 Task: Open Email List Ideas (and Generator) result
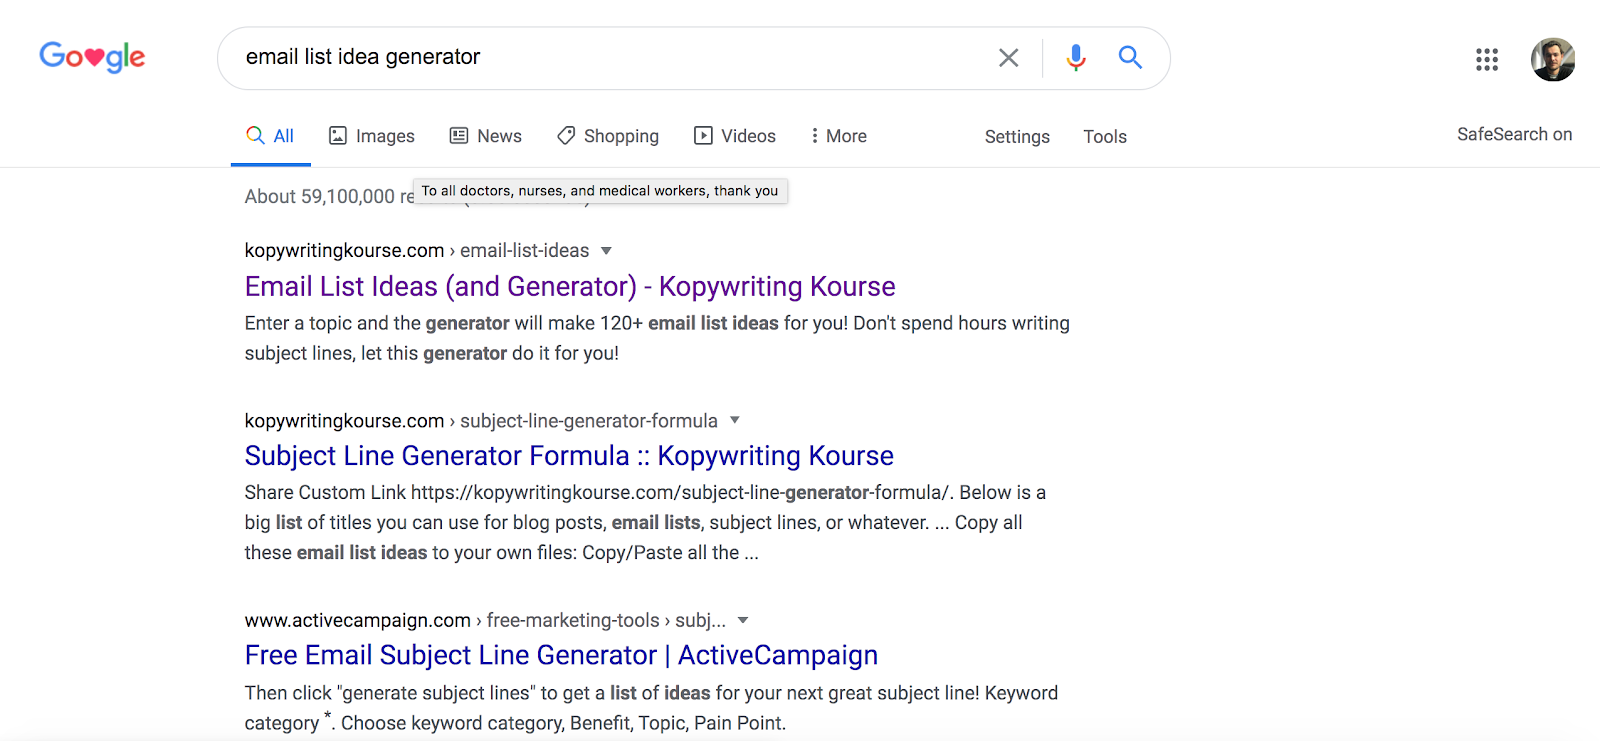[570, 287]
